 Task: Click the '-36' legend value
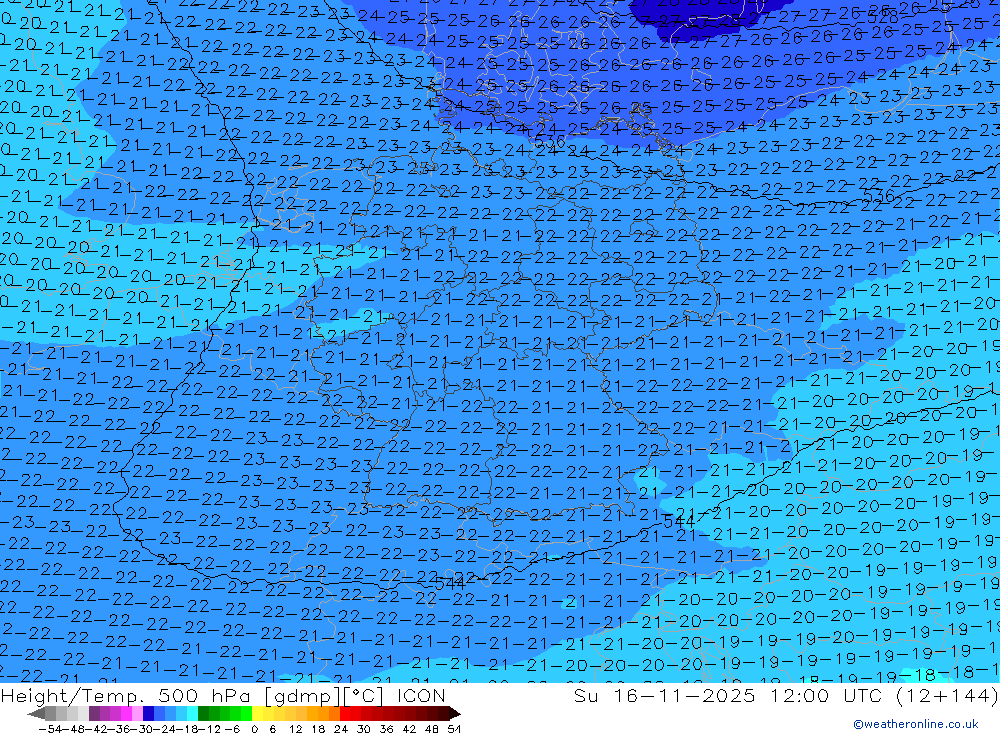(119, 729)
